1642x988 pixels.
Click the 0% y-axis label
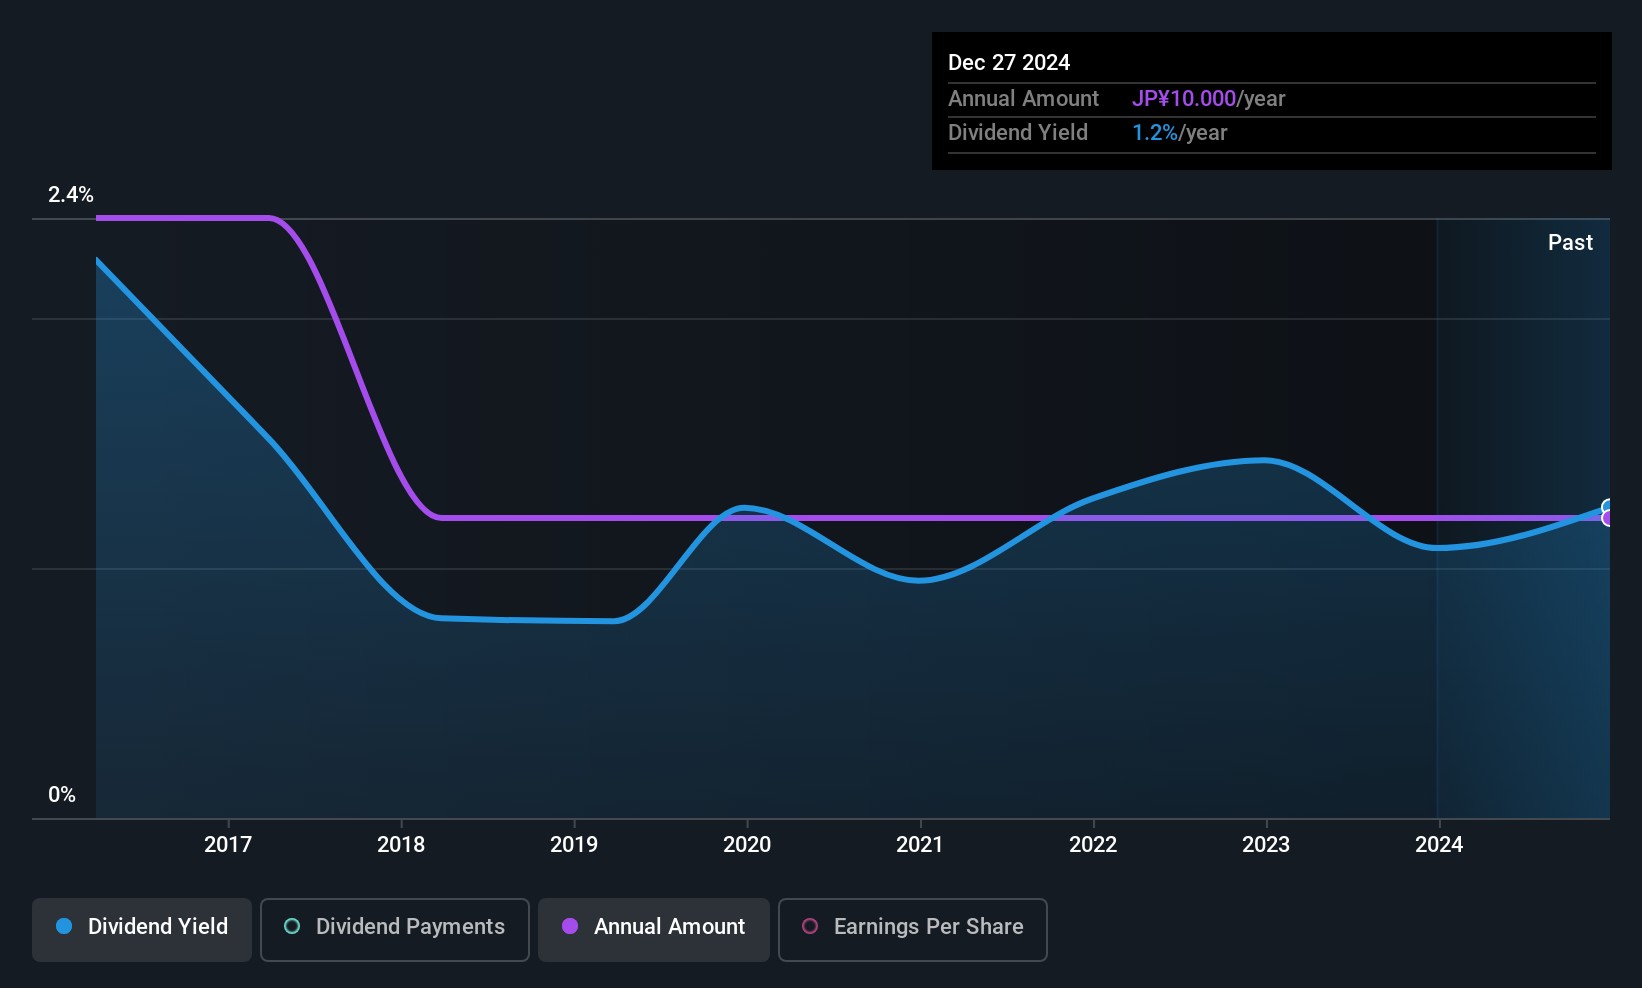(62, 794)
